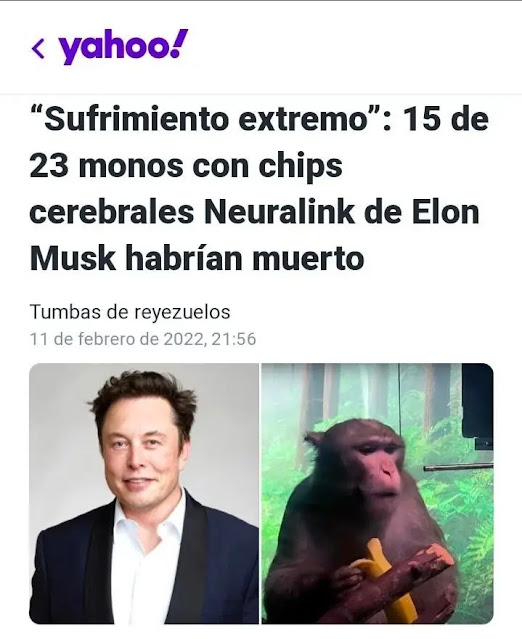Open the monkey photo

coord(377,493)
